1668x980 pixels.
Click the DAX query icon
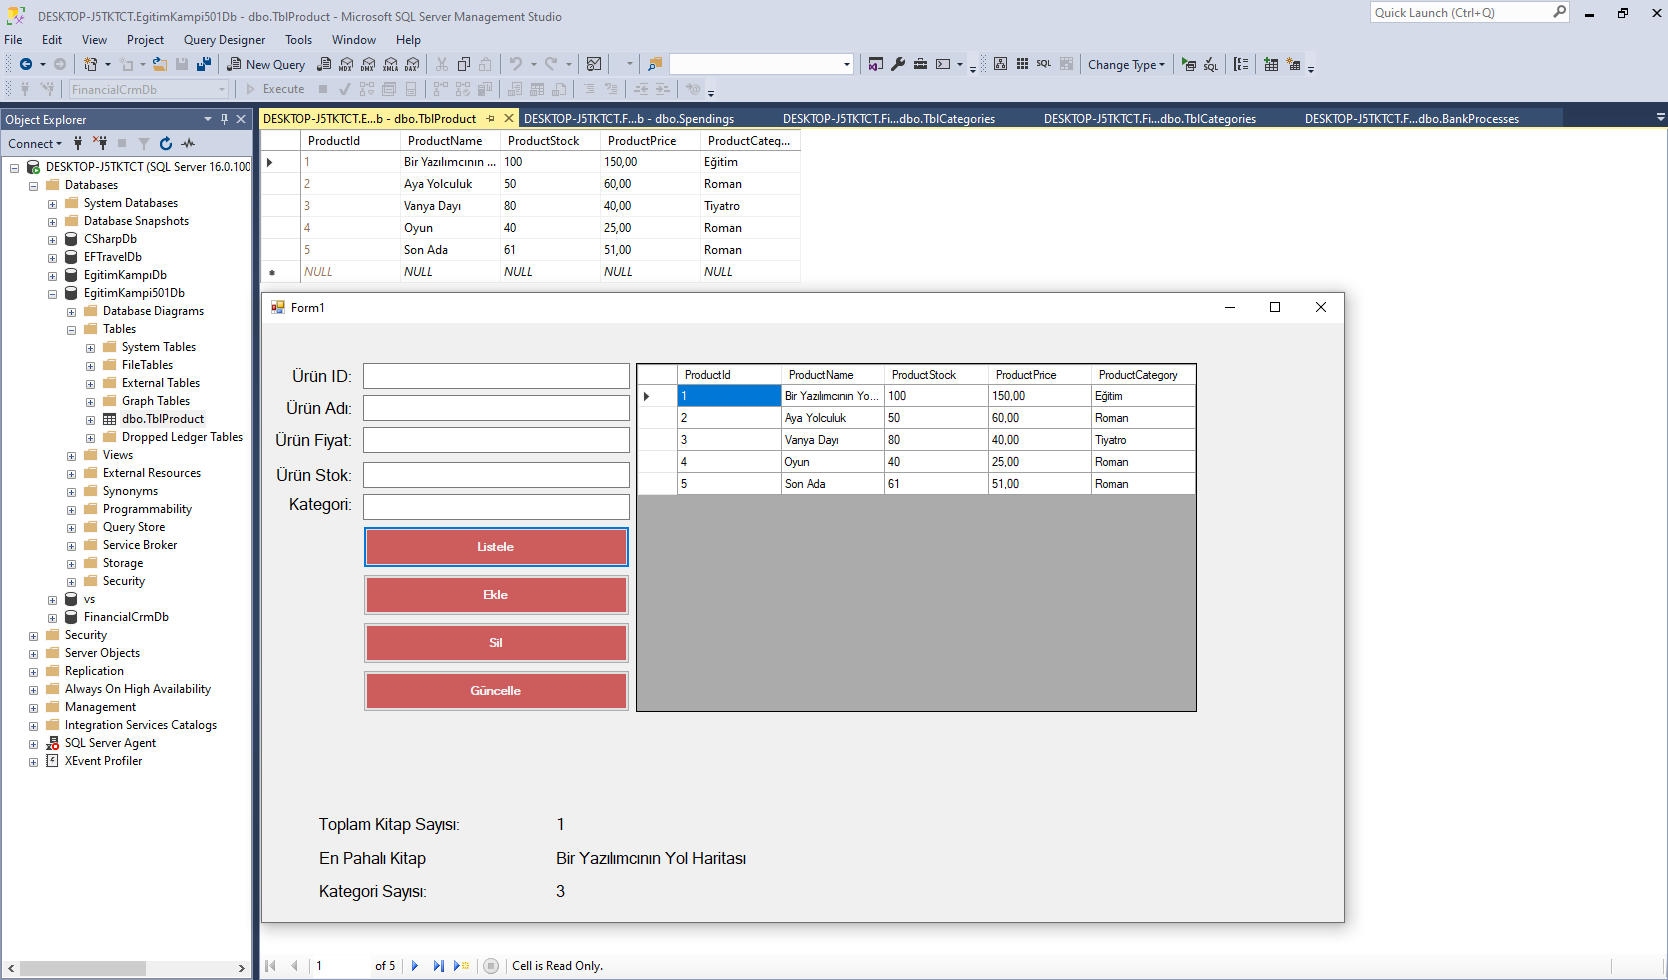coord(412,64)
